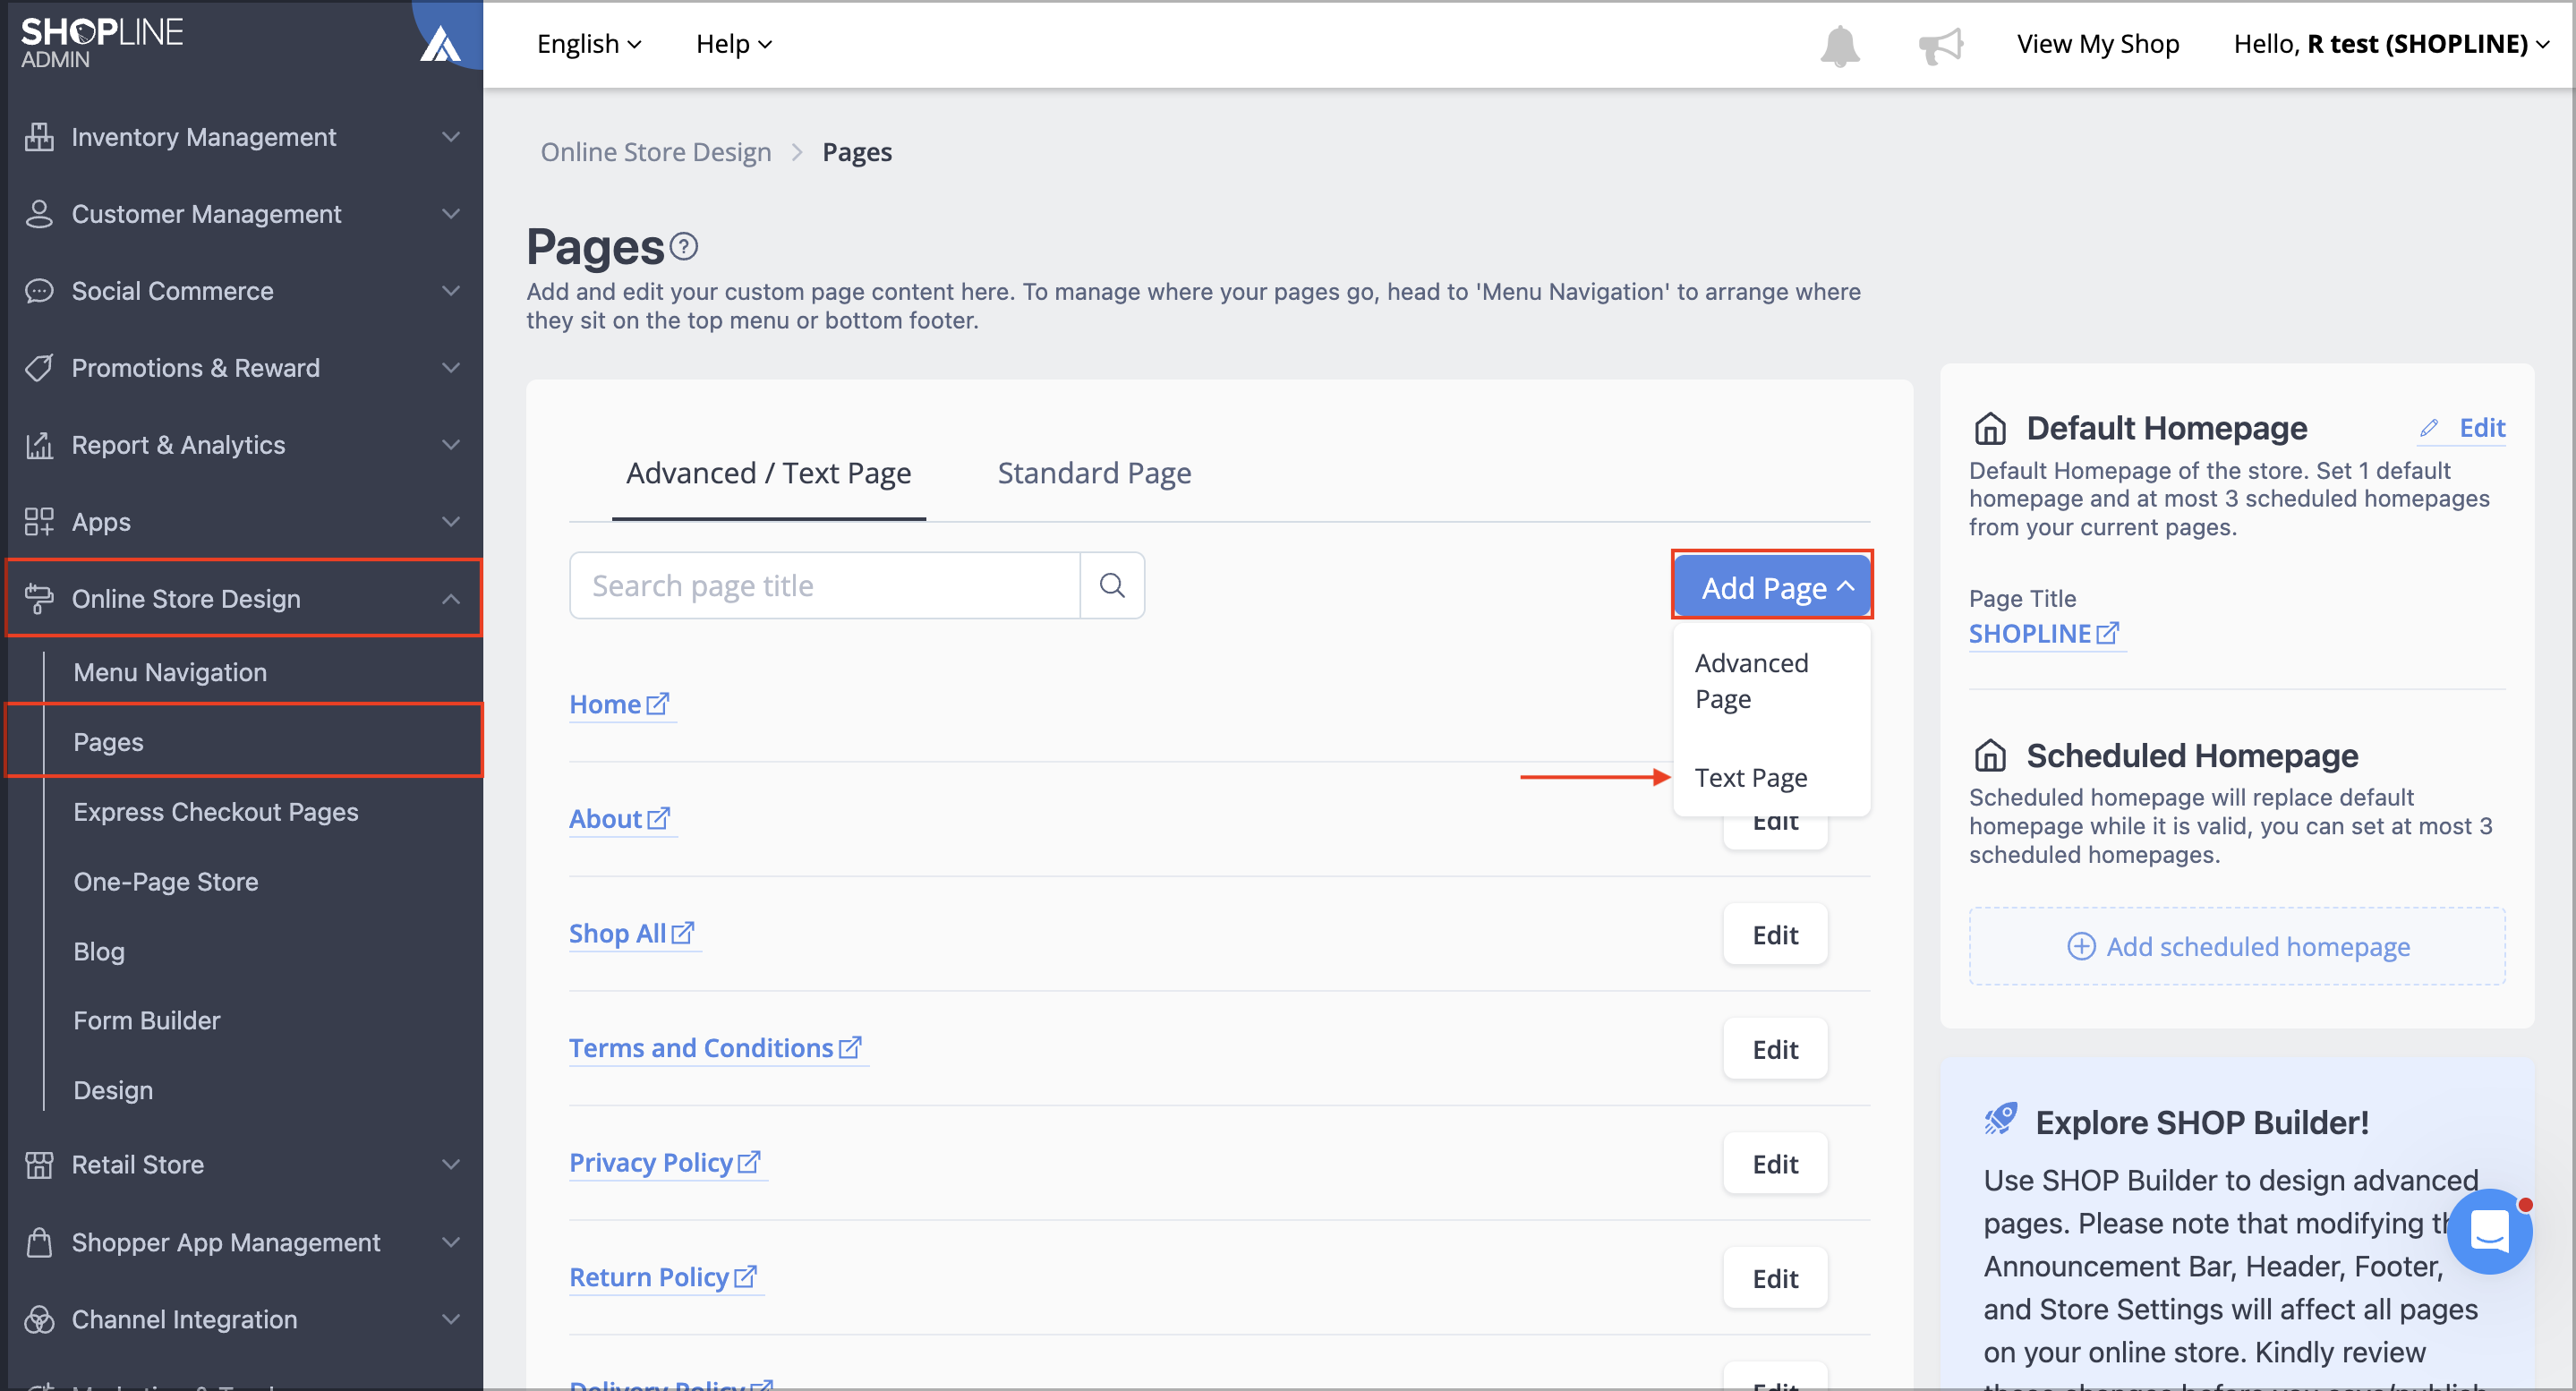Image resolution: width=2576 pixels, height=1391 pixels.
Task: Click Edit for the Return Policy page
Action: click(1775, 1278)
